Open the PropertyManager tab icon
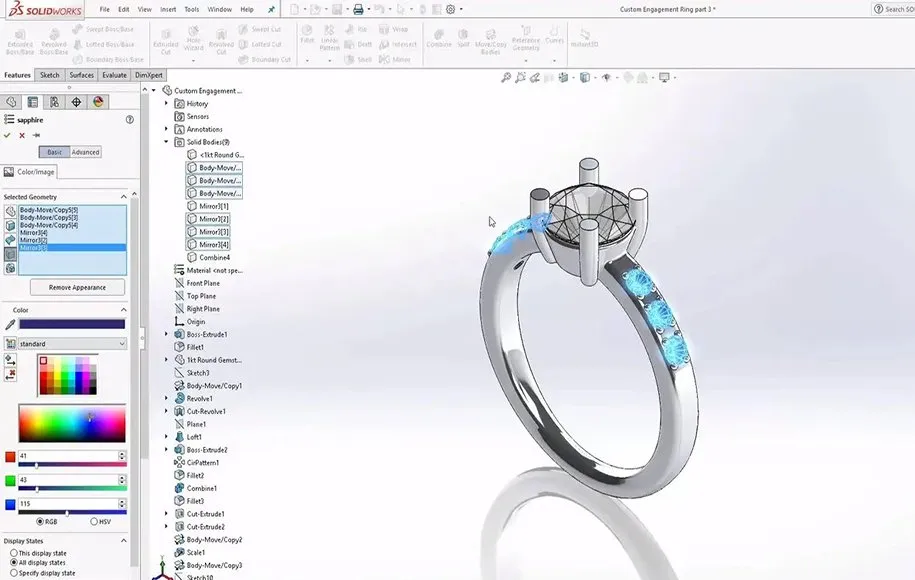The image size is (915, 580). click(33, 102)
